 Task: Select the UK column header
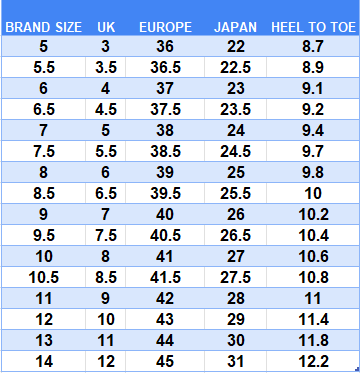106,27
